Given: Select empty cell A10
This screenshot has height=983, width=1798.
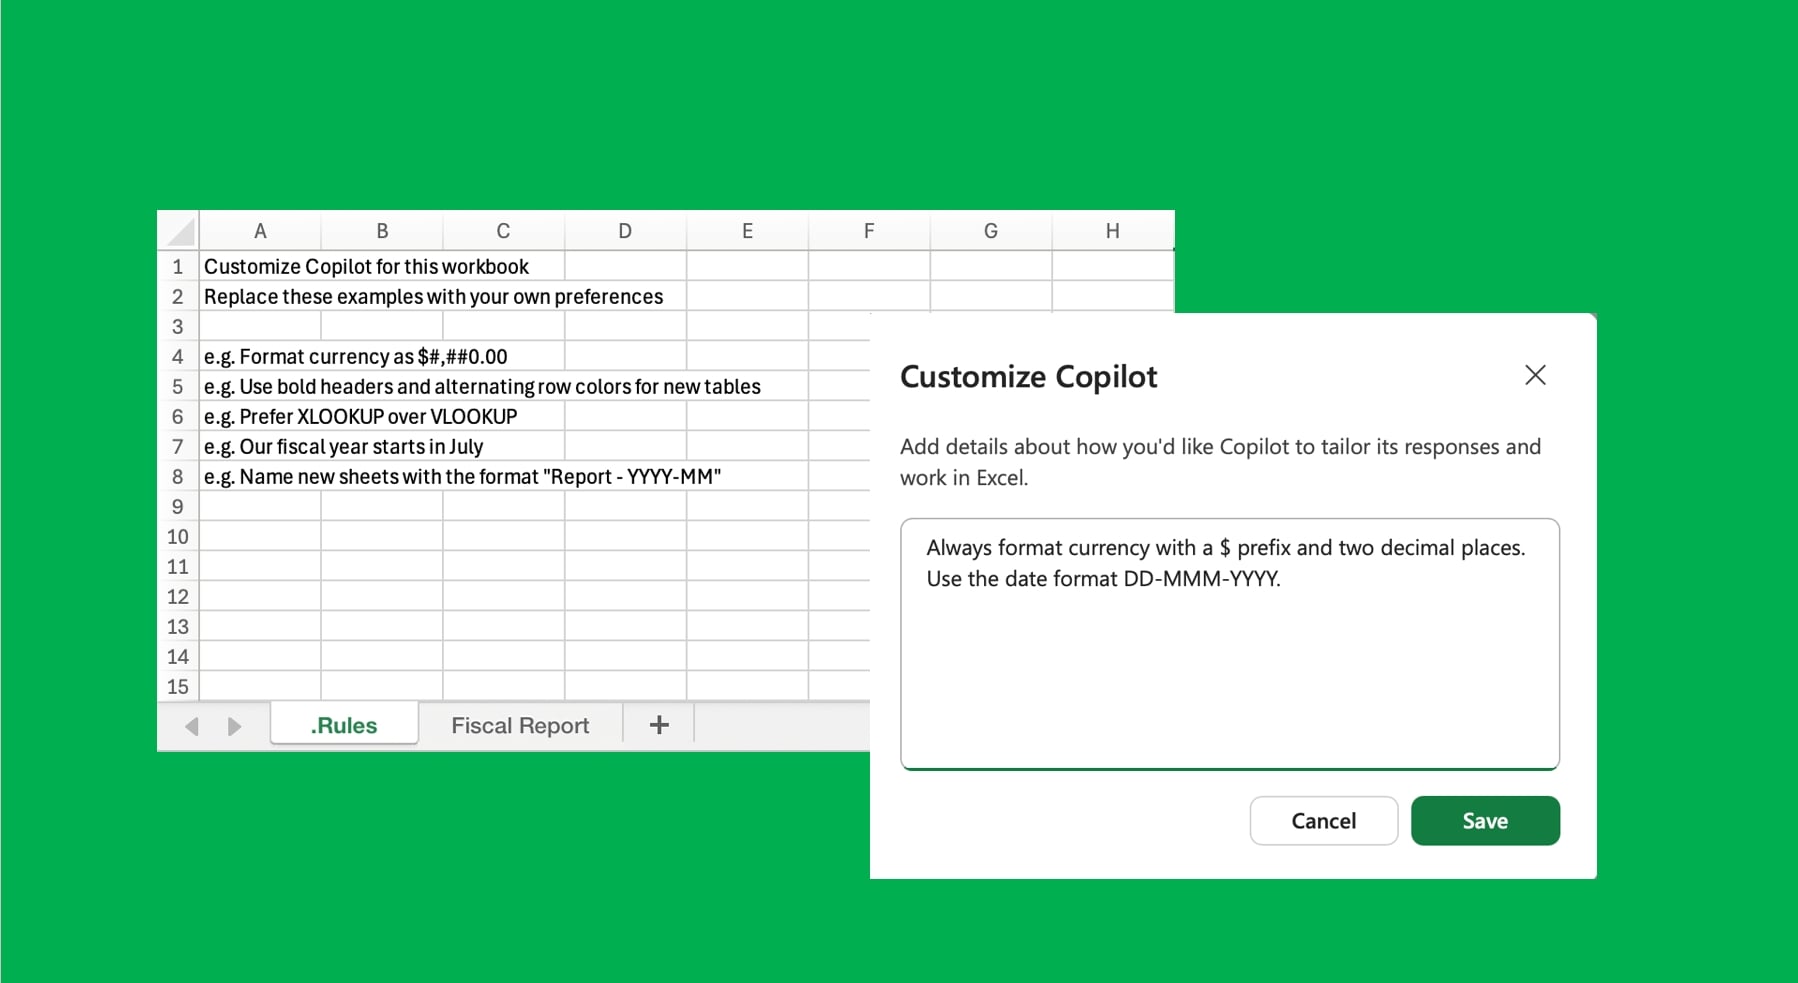Looking at the screenshot, I should [260, 536].
